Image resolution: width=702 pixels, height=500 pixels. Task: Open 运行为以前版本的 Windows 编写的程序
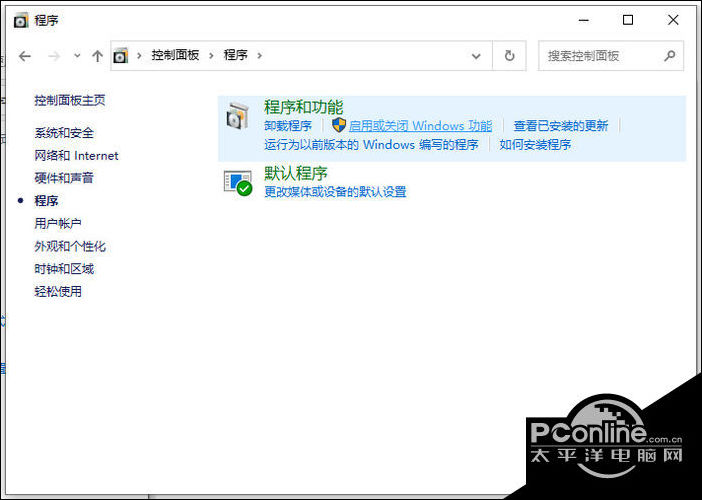(x=371, y=145)
